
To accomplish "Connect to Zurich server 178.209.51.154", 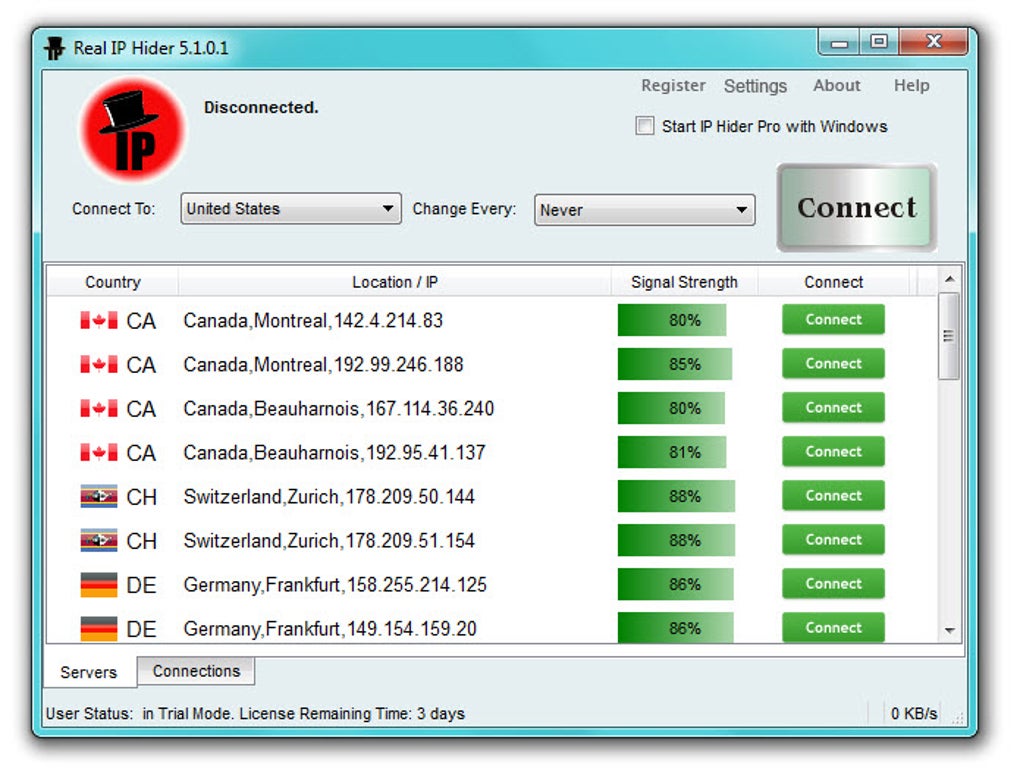I will pos(833,539).
